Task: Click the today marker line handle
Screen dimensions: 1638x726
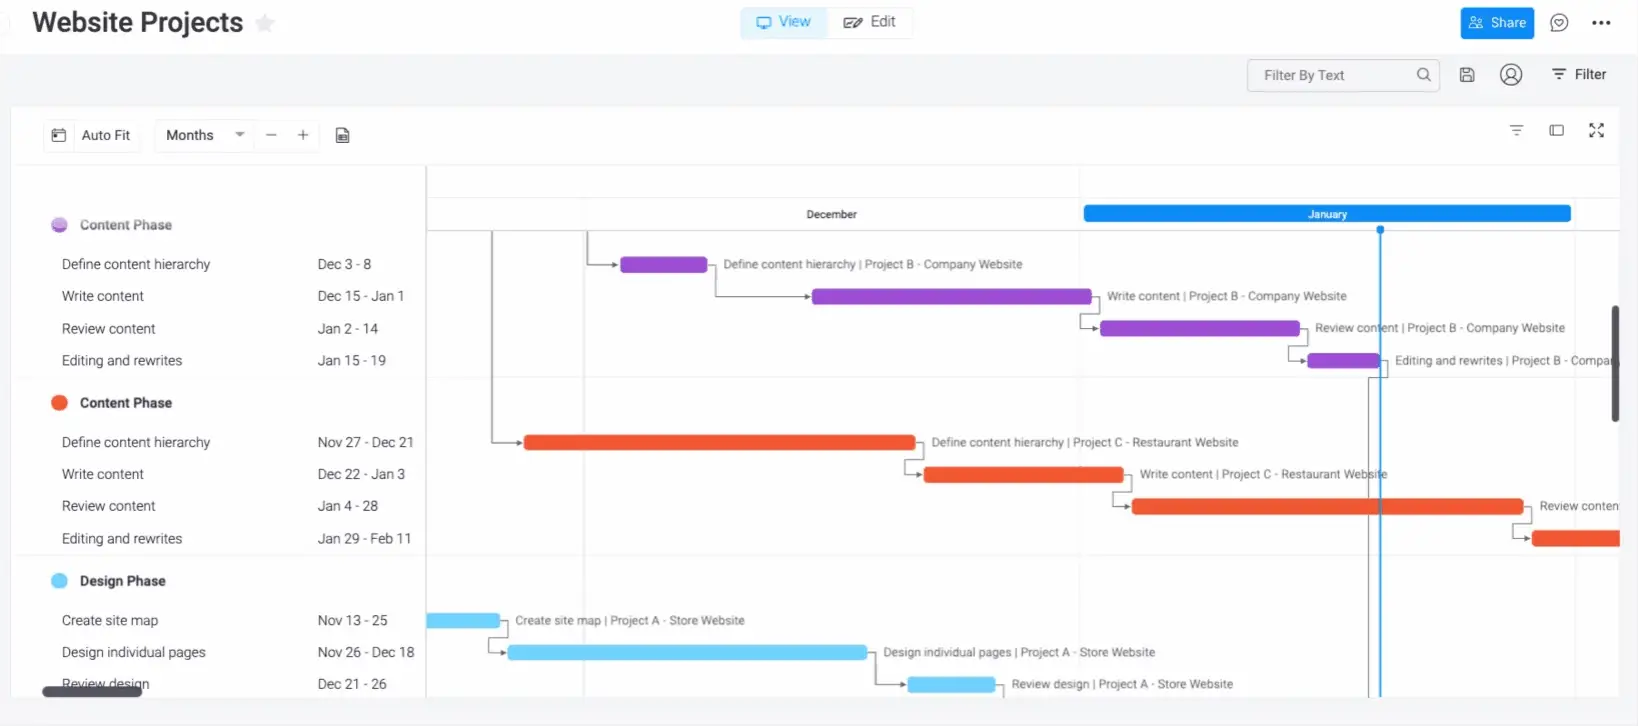Action: pos(1380,230)
